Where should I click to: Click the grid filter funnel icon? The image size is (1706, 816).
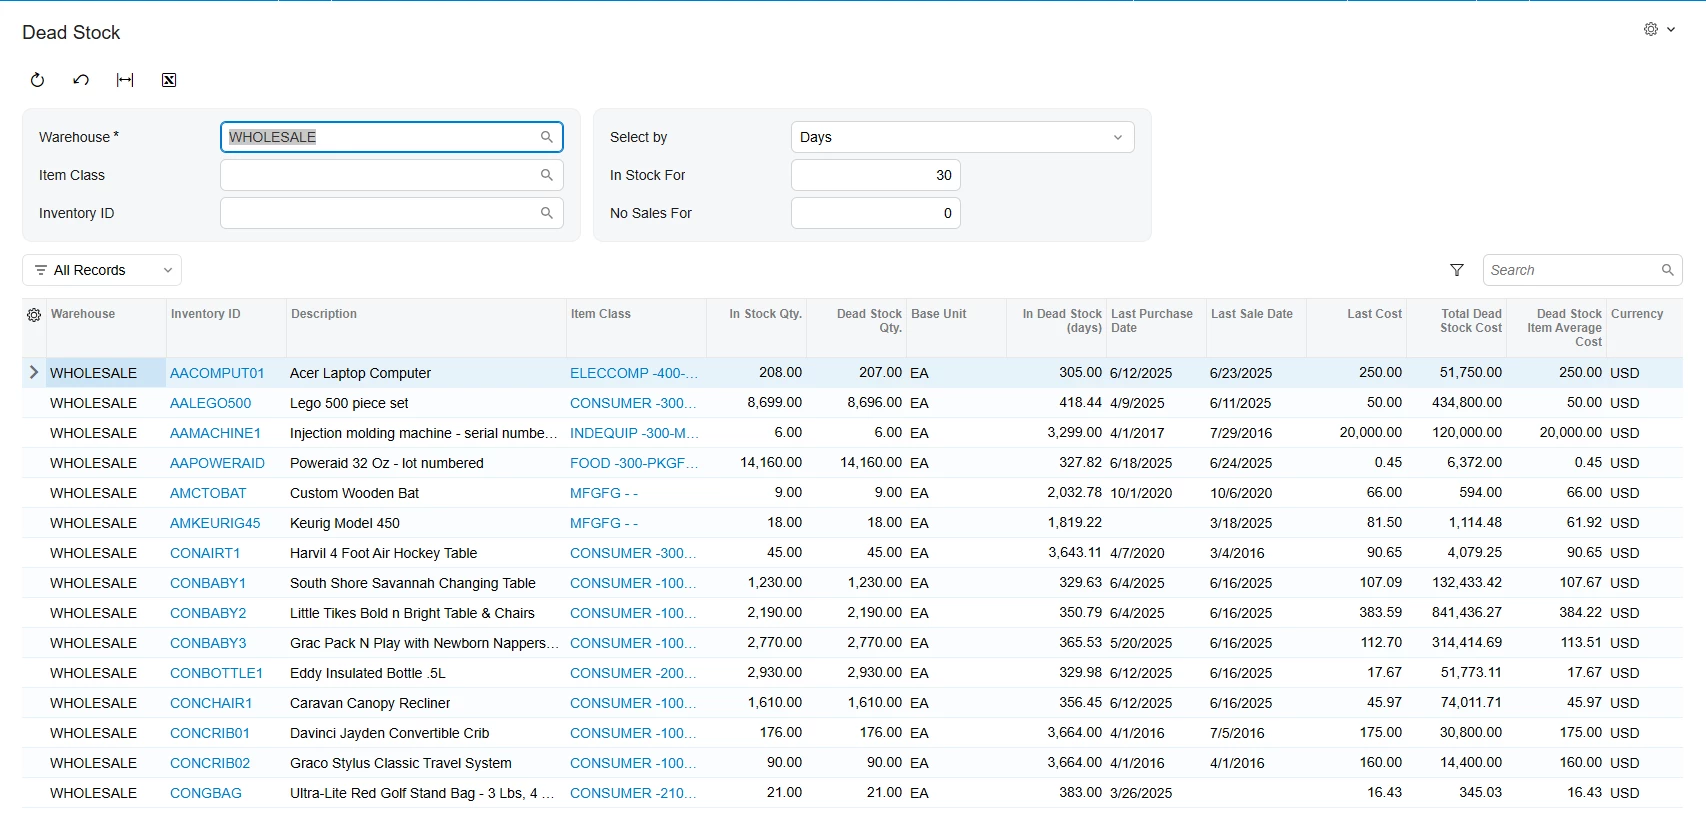1457,270
